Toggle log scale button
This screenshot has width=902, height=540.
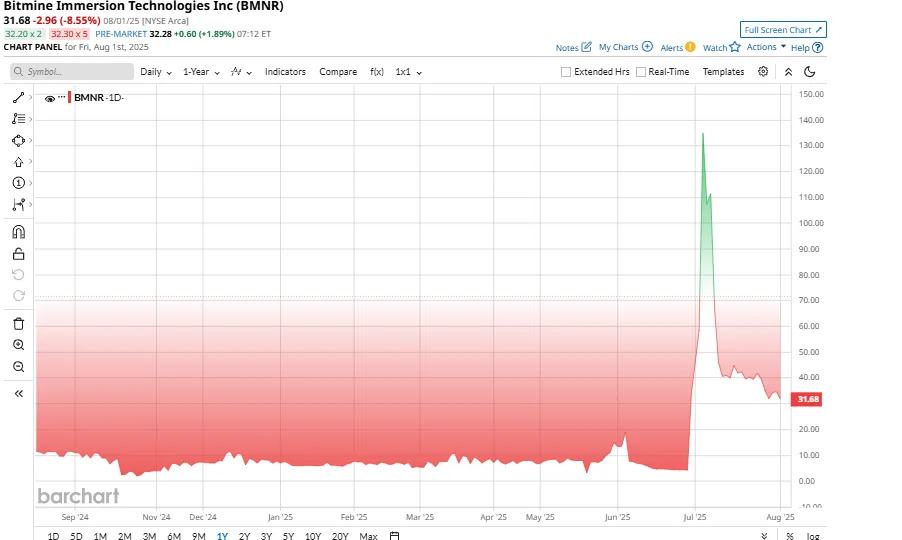point(812,535)
